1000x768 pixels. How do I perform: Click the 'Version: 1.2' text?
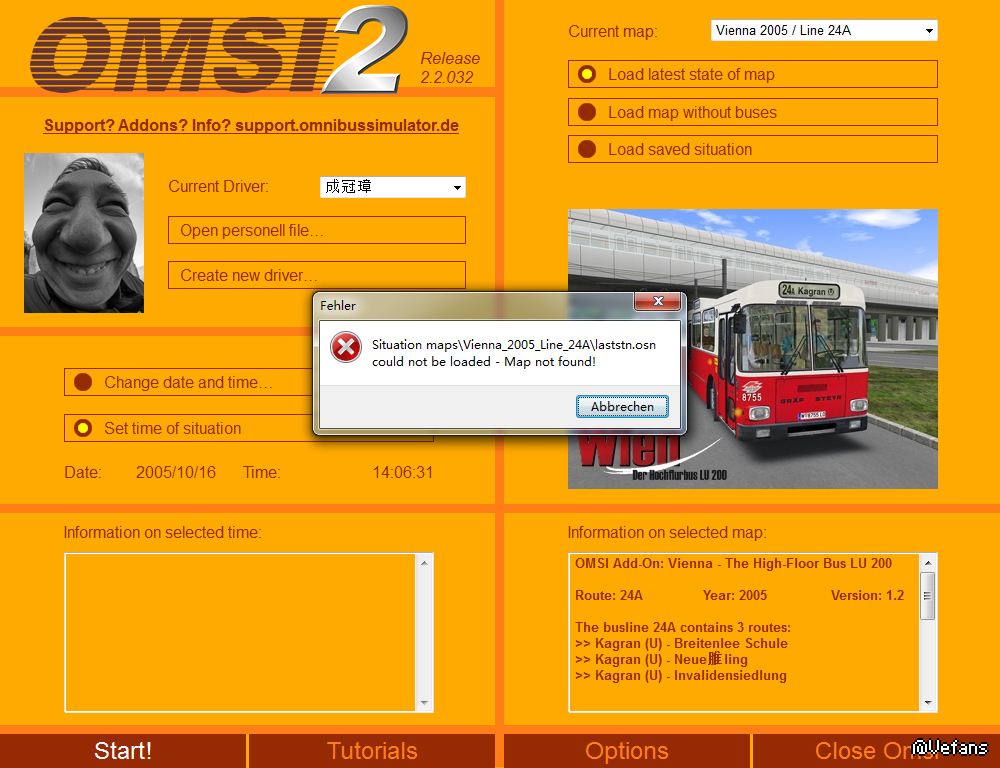(867, 595)
